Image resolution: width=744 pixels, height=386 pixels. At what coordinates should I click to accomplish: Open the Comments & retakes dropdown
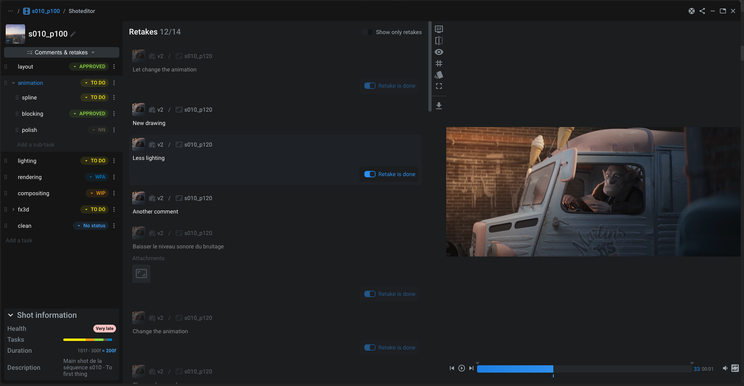click(x=62, y=52)
